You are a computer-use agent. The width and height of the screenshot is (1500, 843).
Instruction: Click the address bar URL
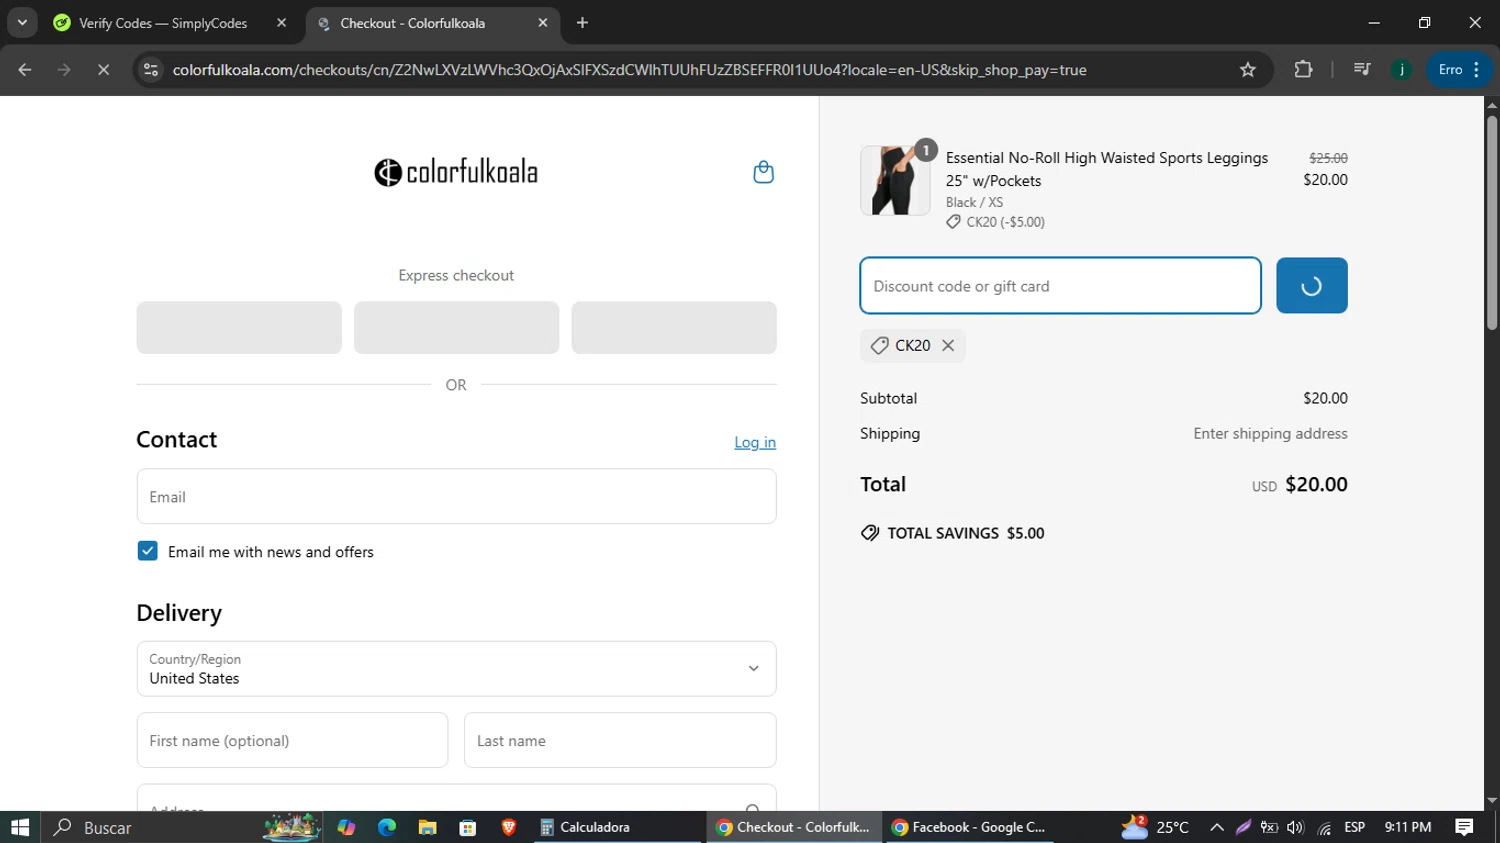(x=630, y=70)
